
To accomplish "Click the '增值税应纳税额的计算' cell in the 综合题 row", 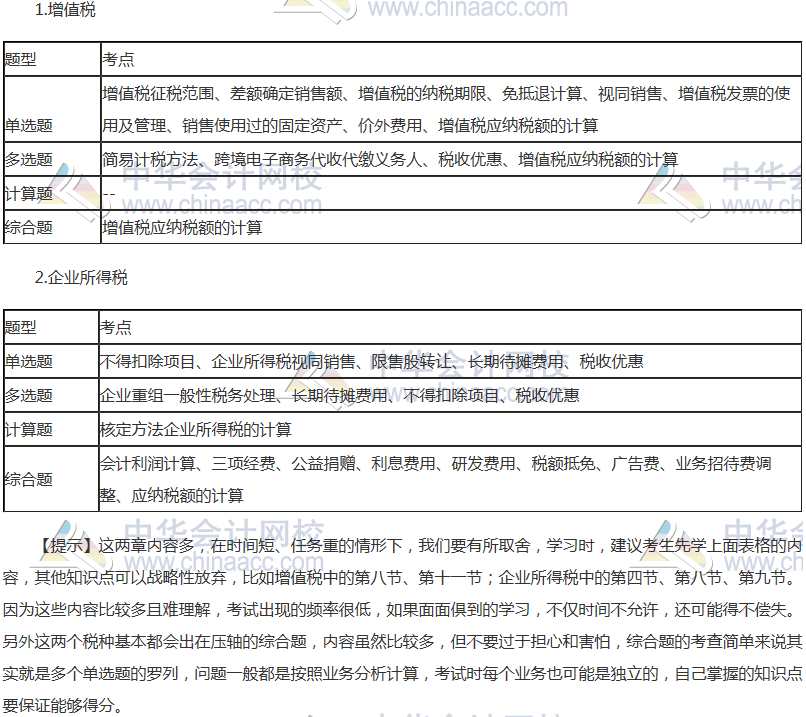I will 182,228.
